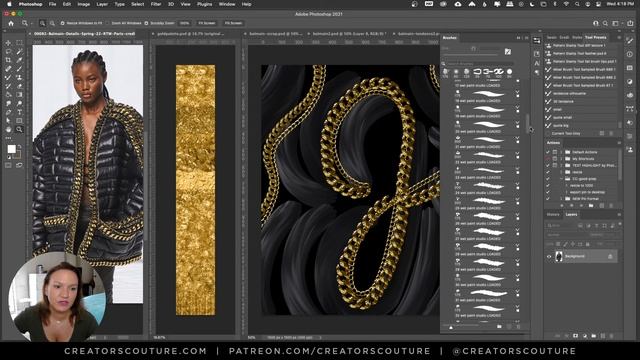Open the Actions panel menu
Viewport: 640px width, 360px height.
click(619, 143)
